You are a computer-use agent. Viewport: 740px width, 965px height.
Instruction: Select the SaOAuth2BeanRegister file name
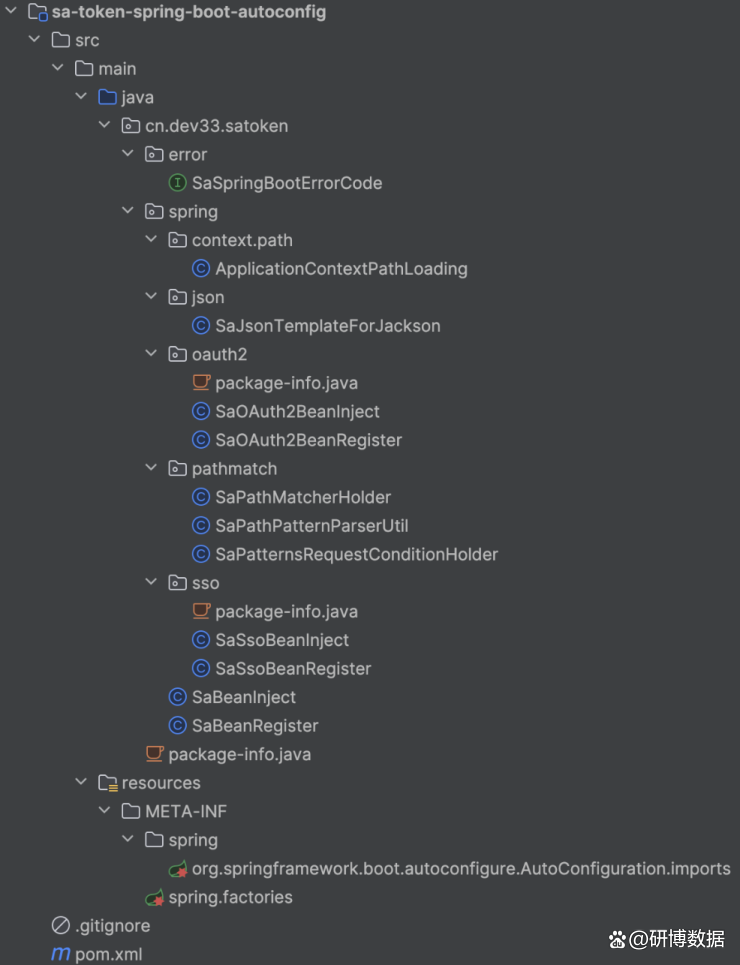pos(308,440)
